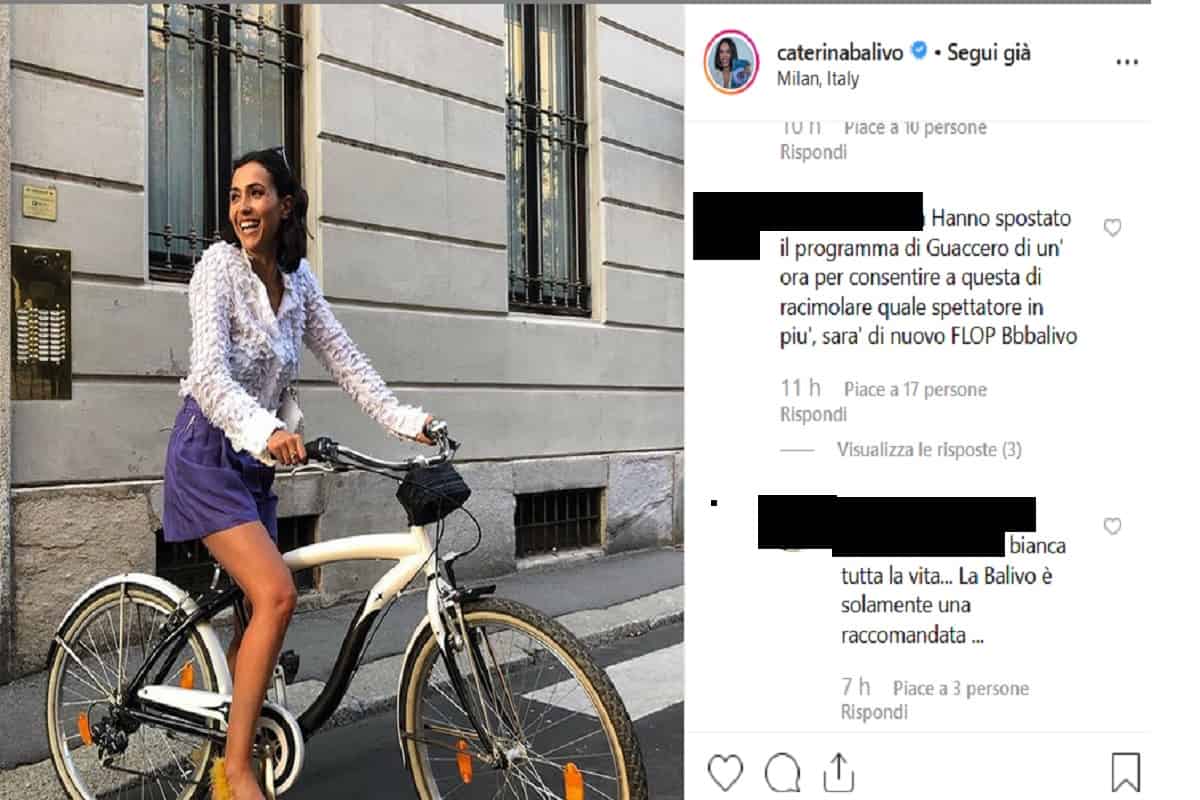Open the caterinabalivo username link

click(x=840, y=52)
